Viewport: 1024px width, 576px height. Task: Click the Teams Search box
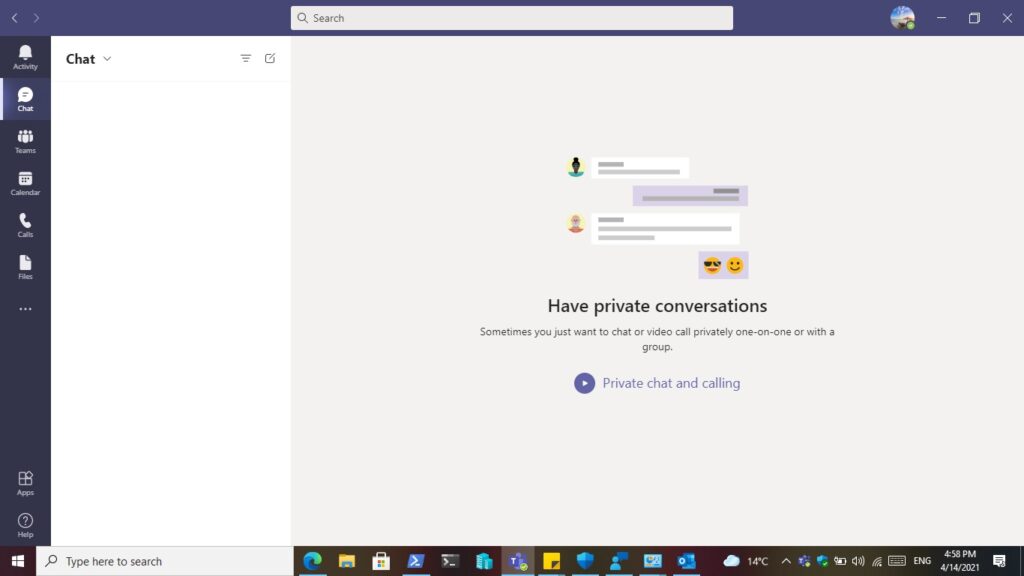point(511,18)
